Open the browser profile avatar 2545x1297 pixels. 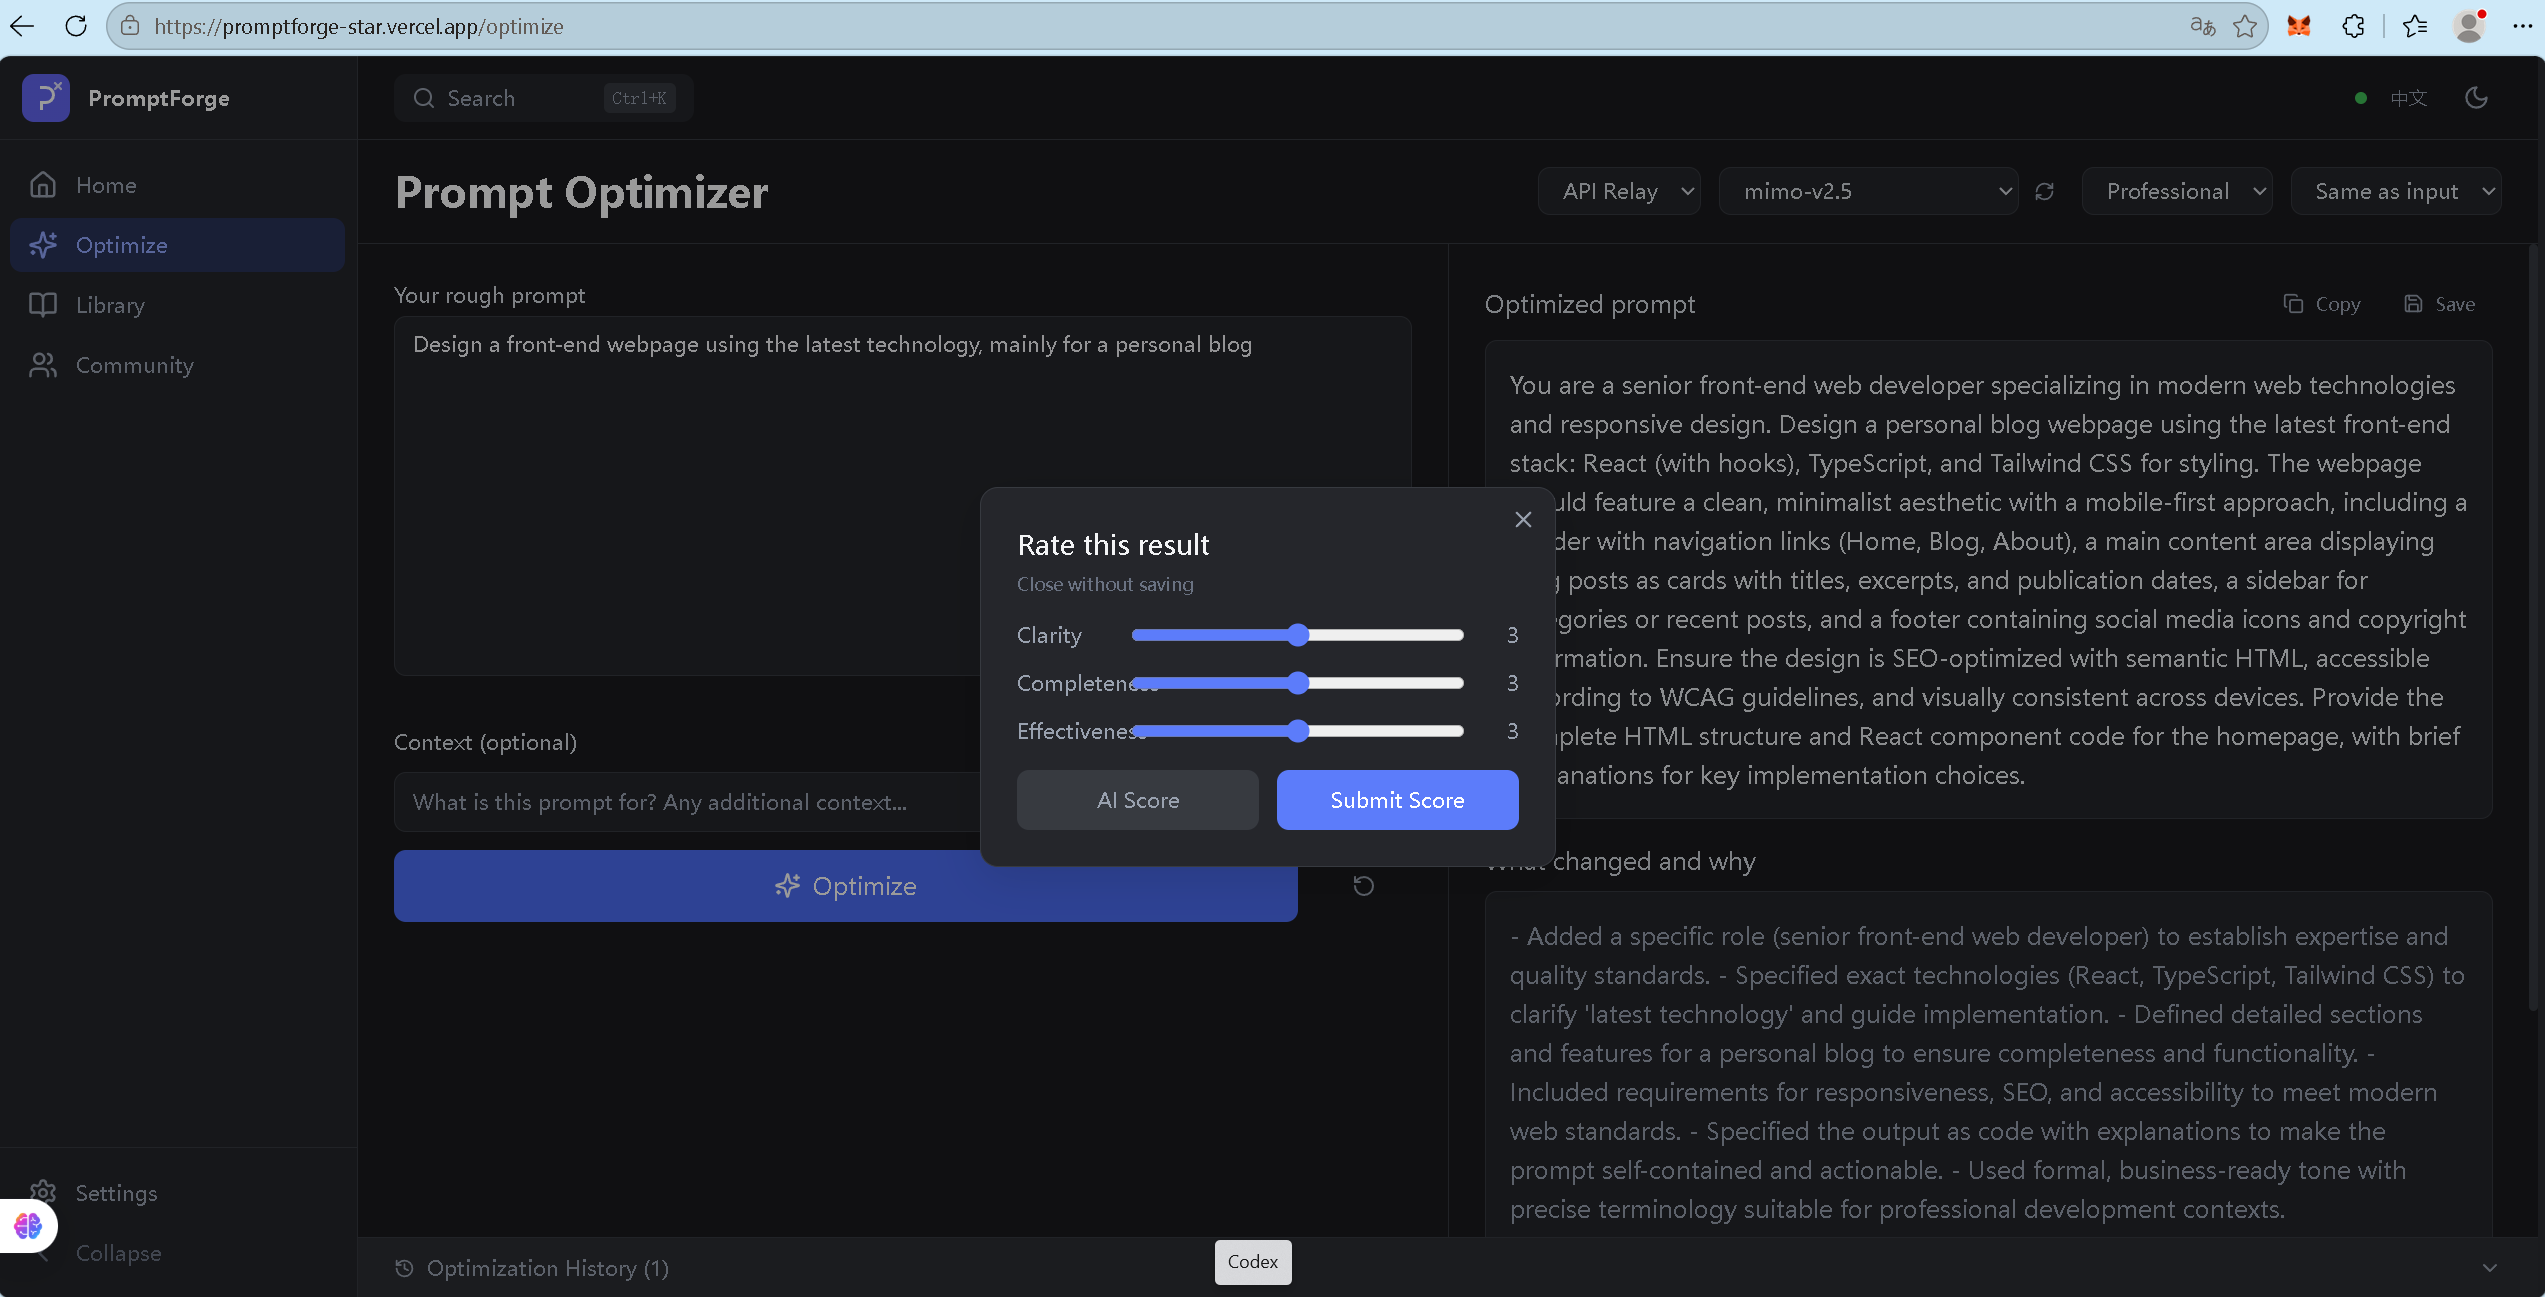(2469, 26)
